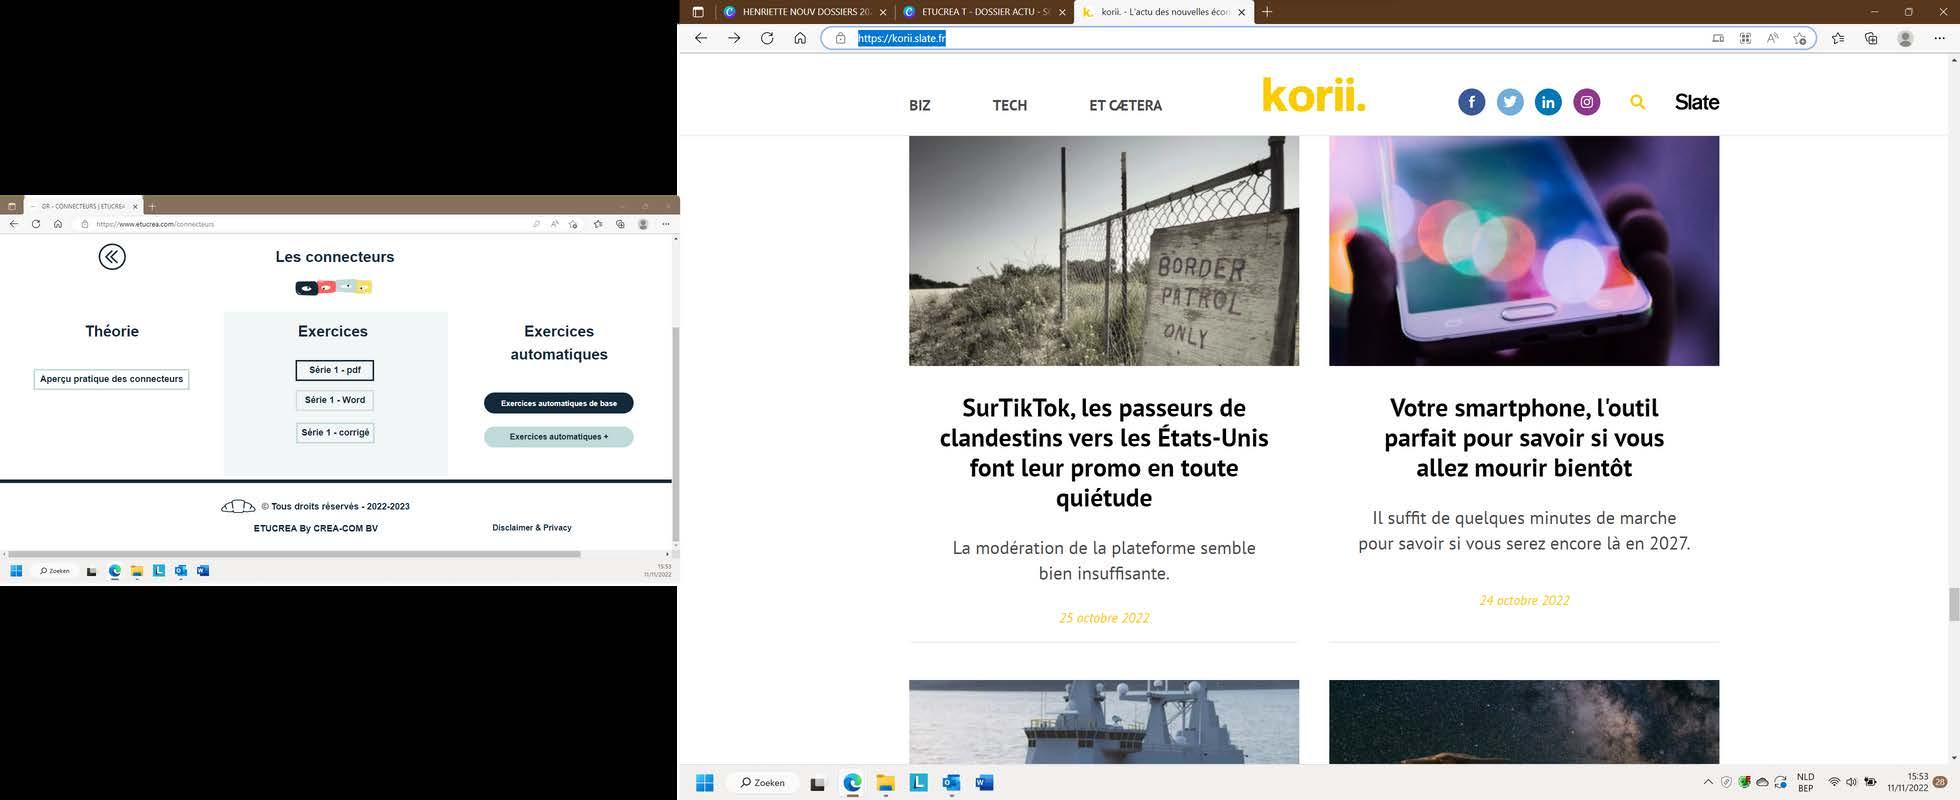Viewport: 1960px width, 800px height.
Task: Open Disclaimer & Privacy link
Action: point(532,528)
